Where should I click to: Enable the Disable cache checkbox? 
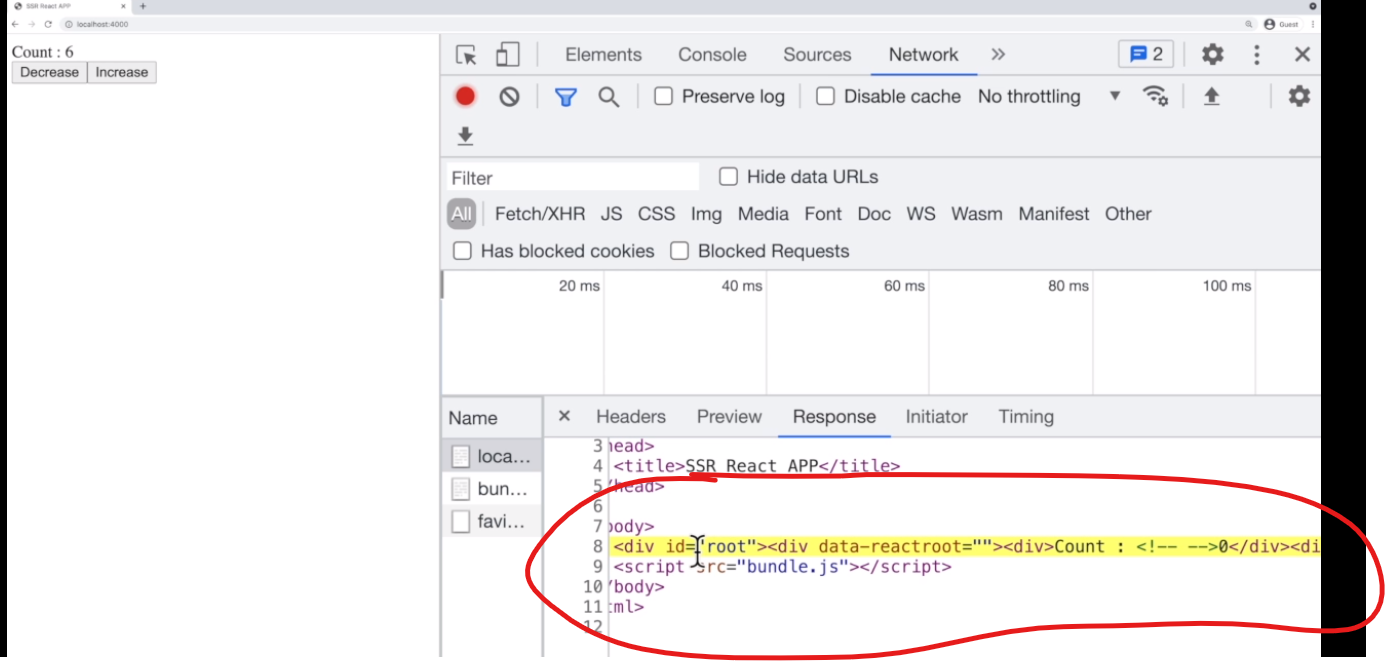[x=825, y=97]
